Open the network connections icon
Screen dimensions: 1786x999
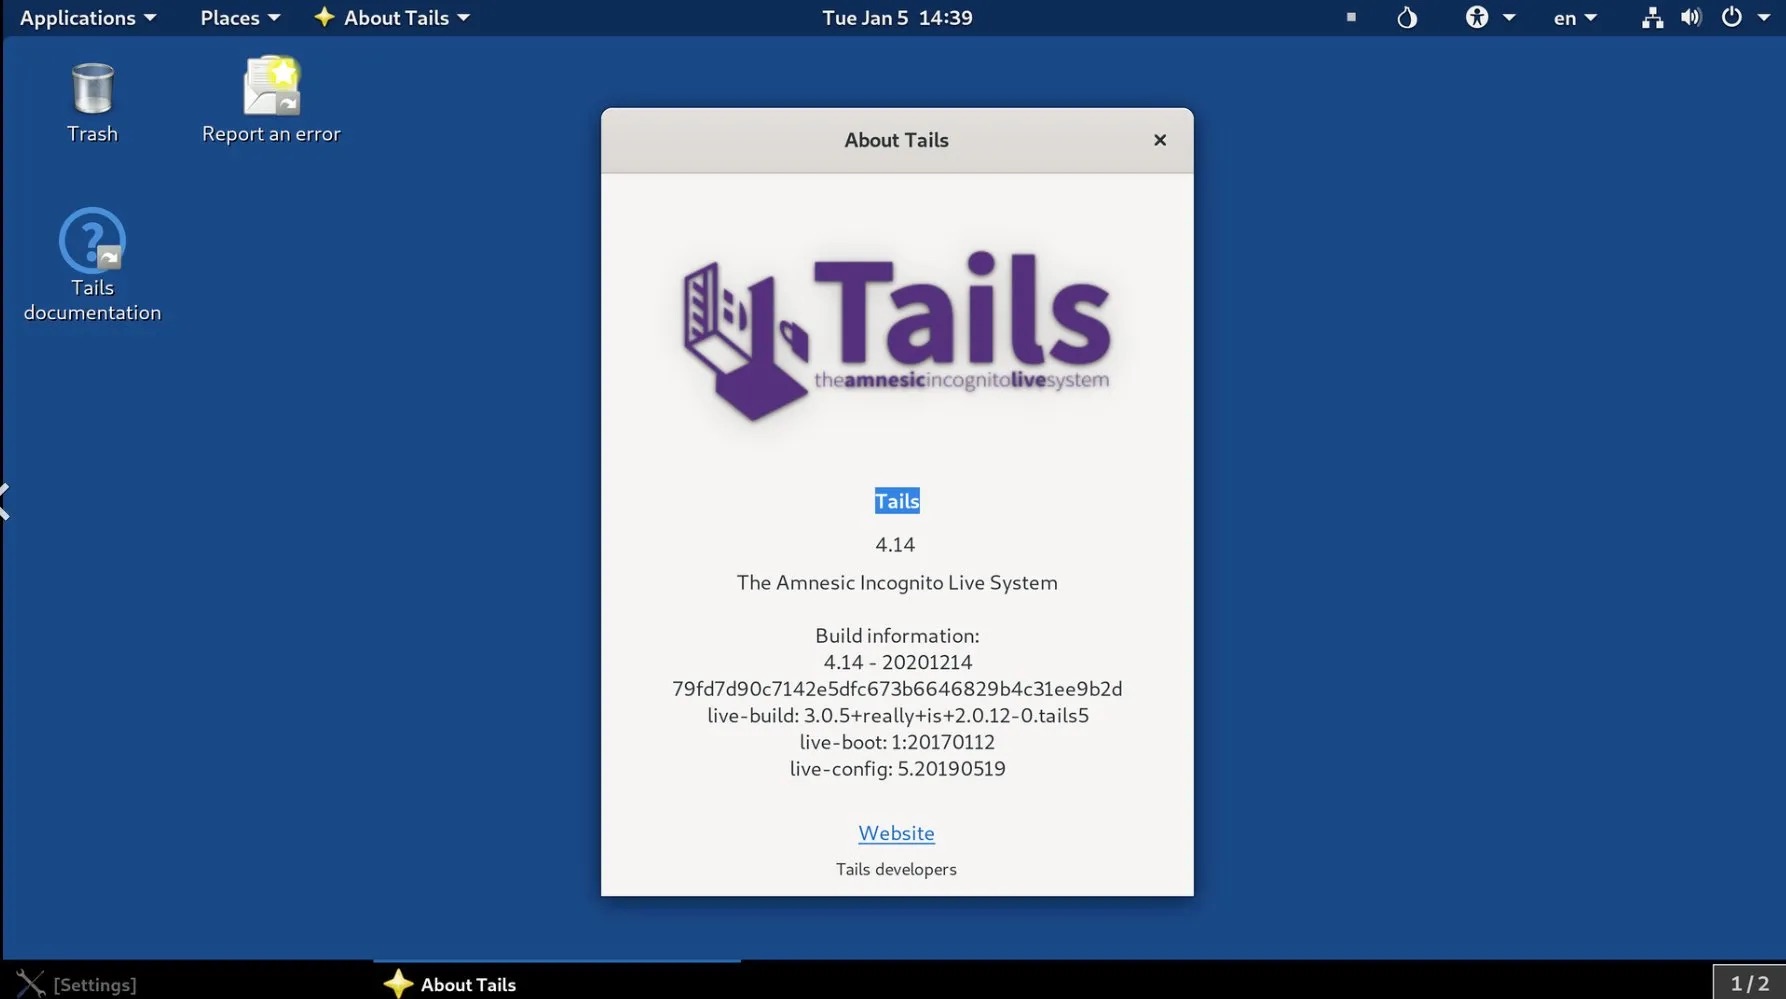[1652, 17]
